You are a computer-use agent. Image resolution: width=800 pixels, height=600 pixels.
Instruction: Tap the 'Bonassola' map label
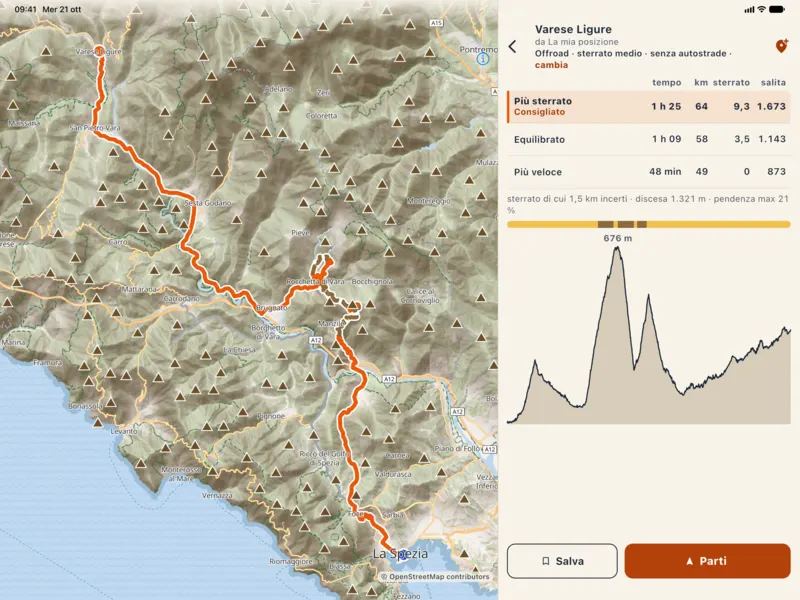[86, 406]
